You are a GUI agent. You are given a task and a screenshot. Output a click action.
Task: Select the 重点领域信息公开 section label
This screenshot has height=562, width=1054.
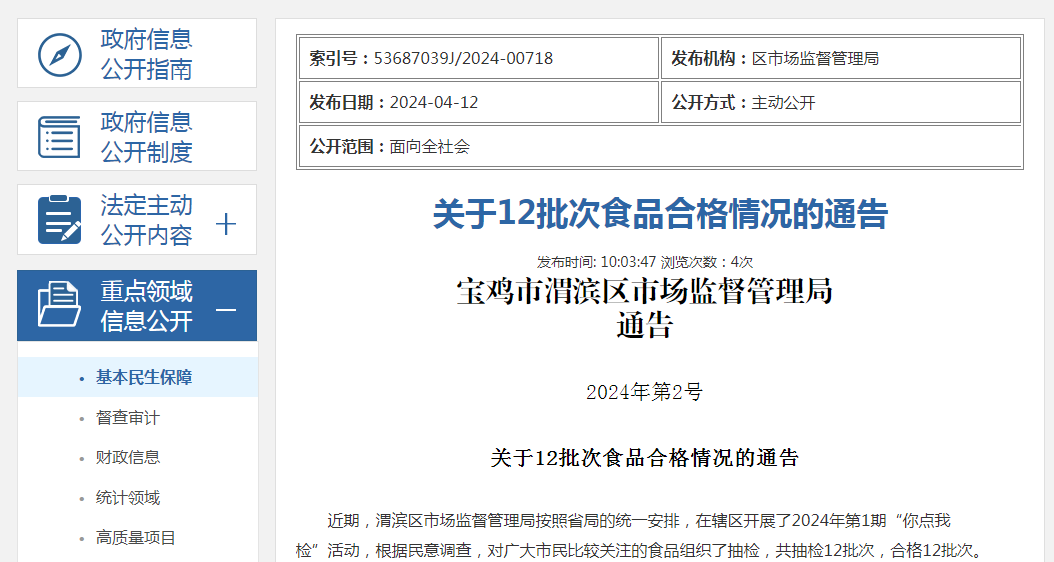146,306
